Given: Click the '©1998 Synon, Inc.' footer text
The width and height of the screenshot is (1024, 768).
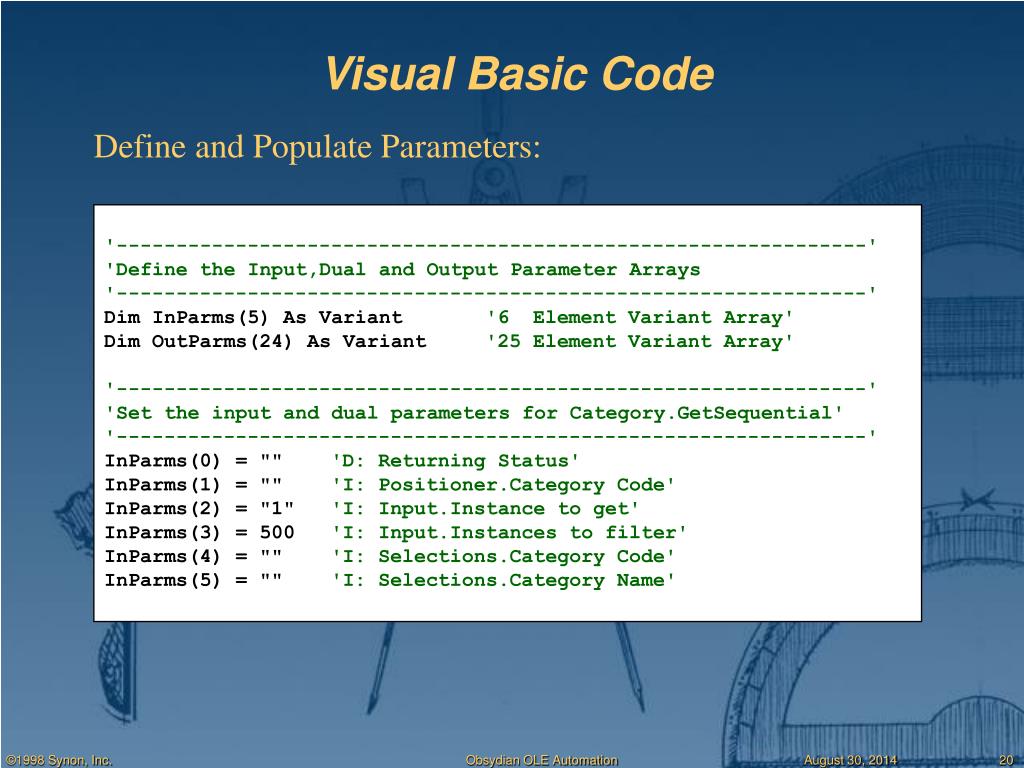Looking at the screenshot, I should (59, 760).
